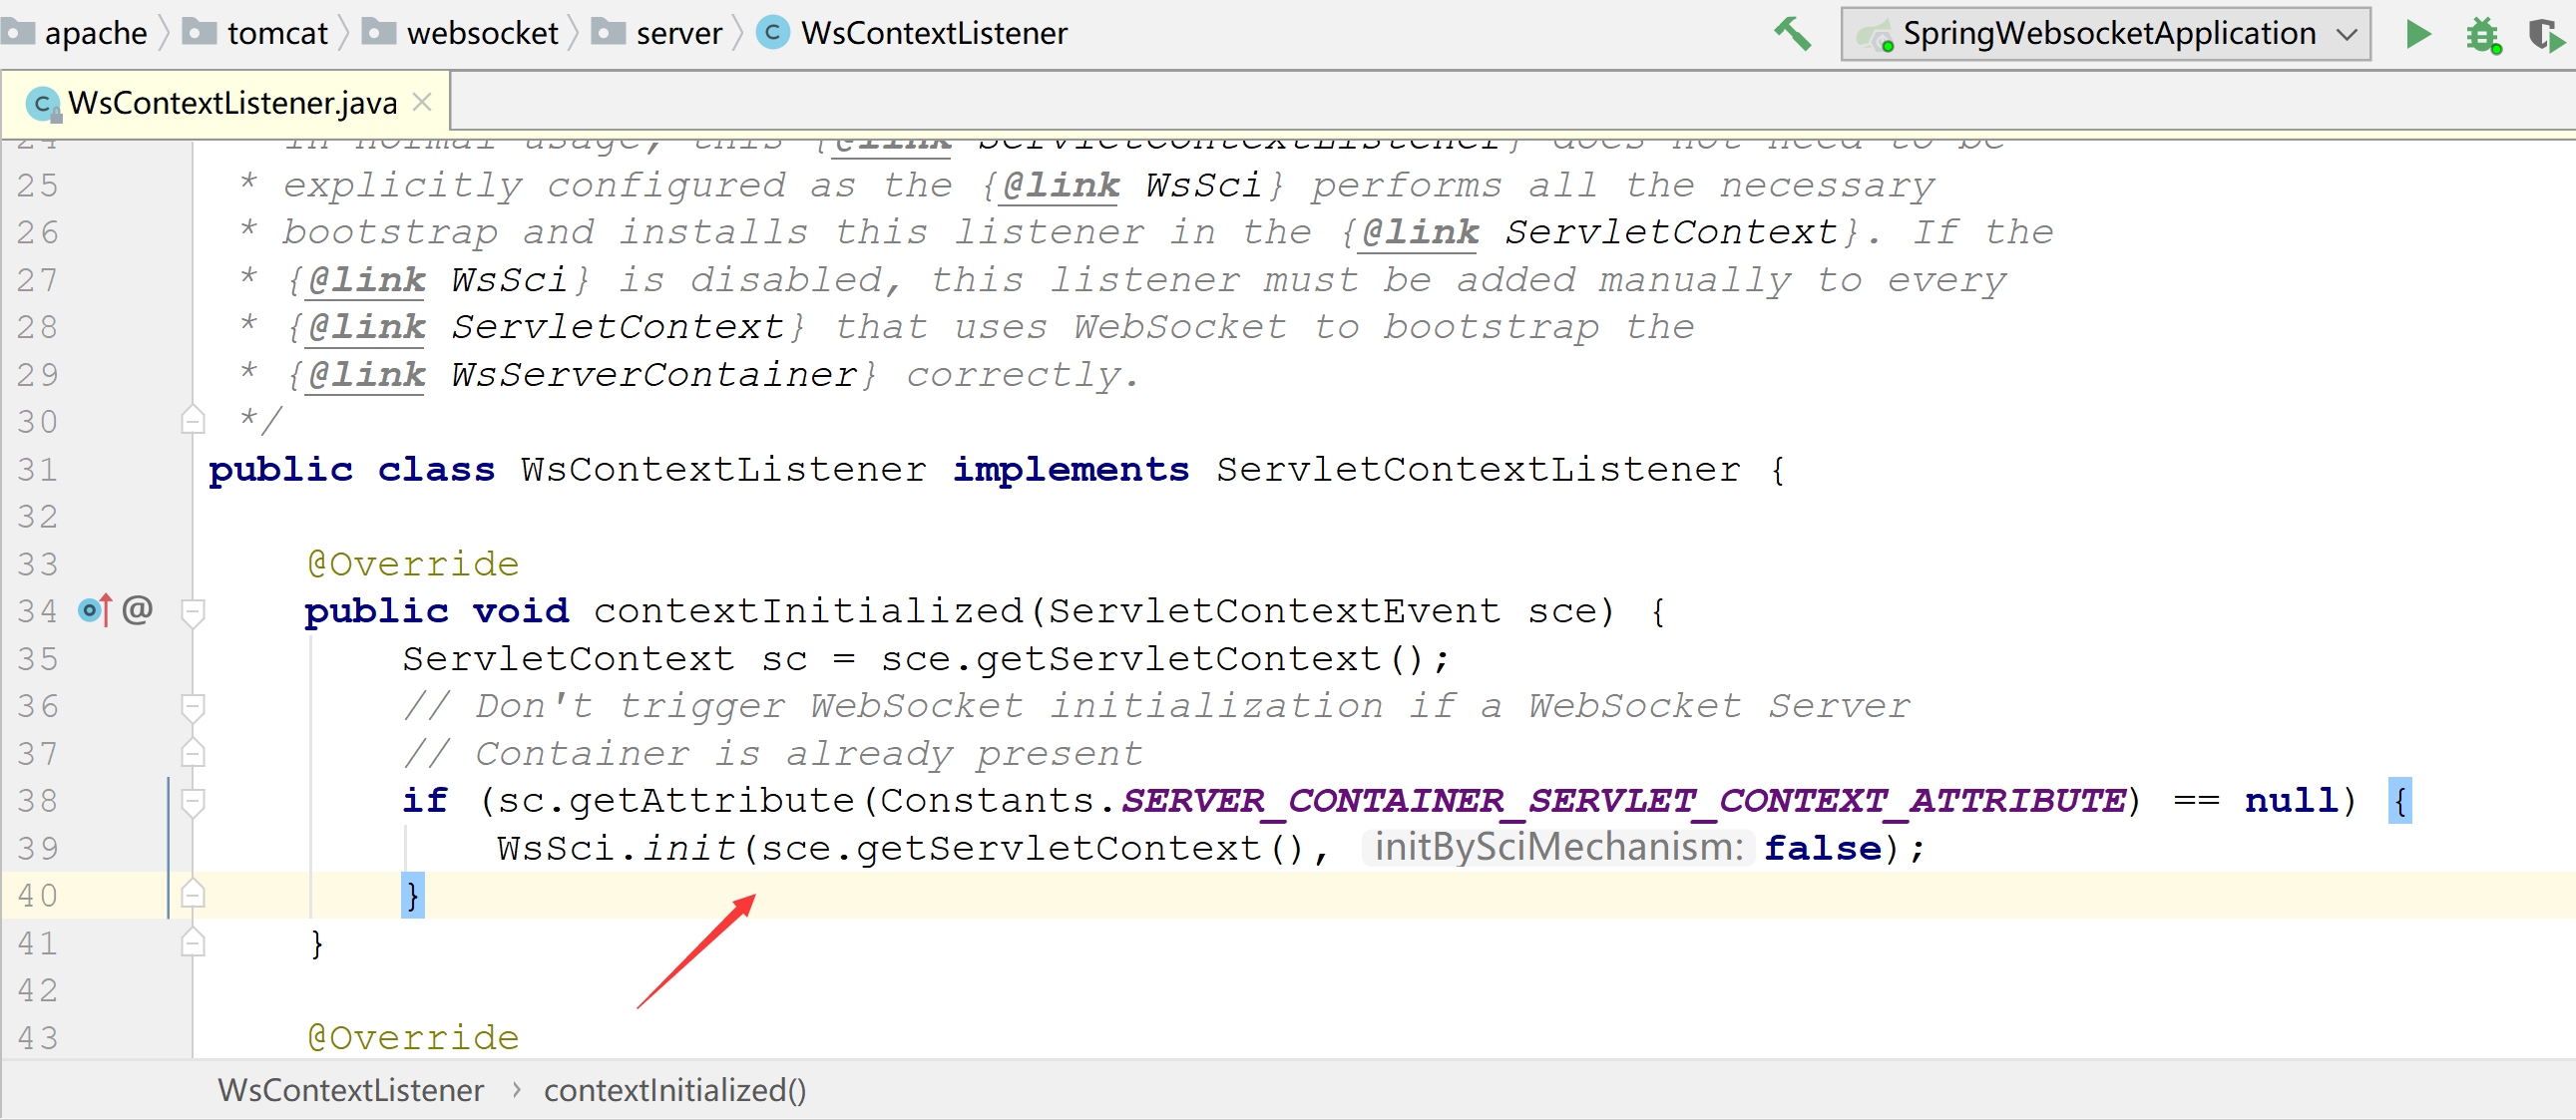
Task: Click WsContextListener in bottom breadcrumb
Action: [350, 1090]
